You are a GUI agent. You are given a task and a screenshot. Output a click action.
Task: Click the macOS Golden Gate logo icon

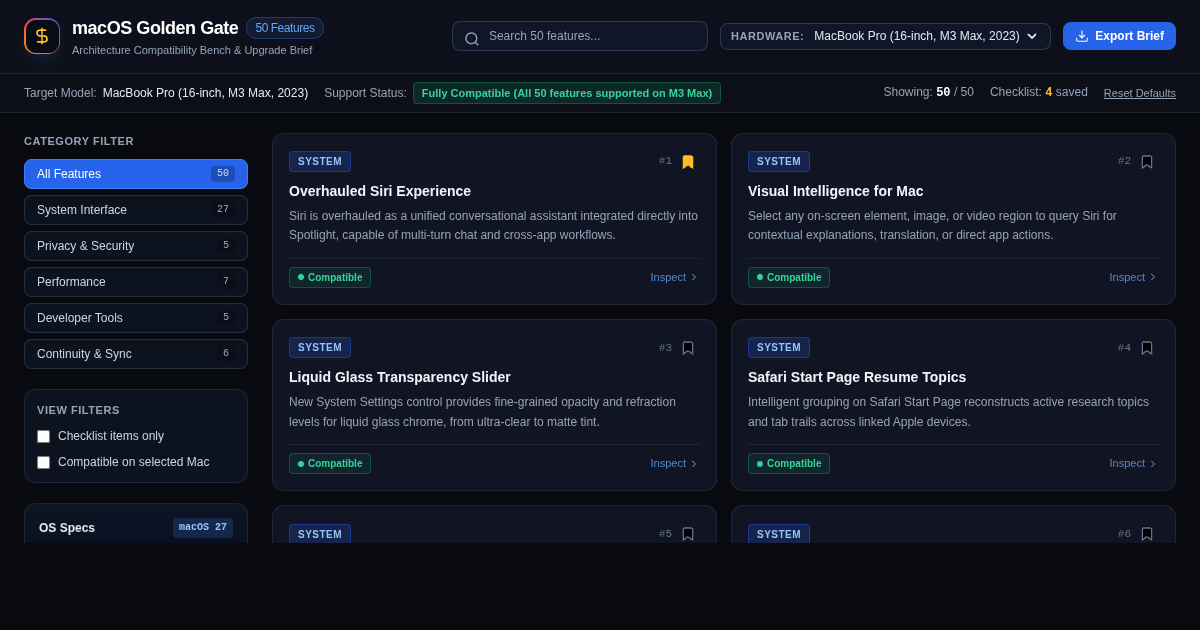(42, 36)
